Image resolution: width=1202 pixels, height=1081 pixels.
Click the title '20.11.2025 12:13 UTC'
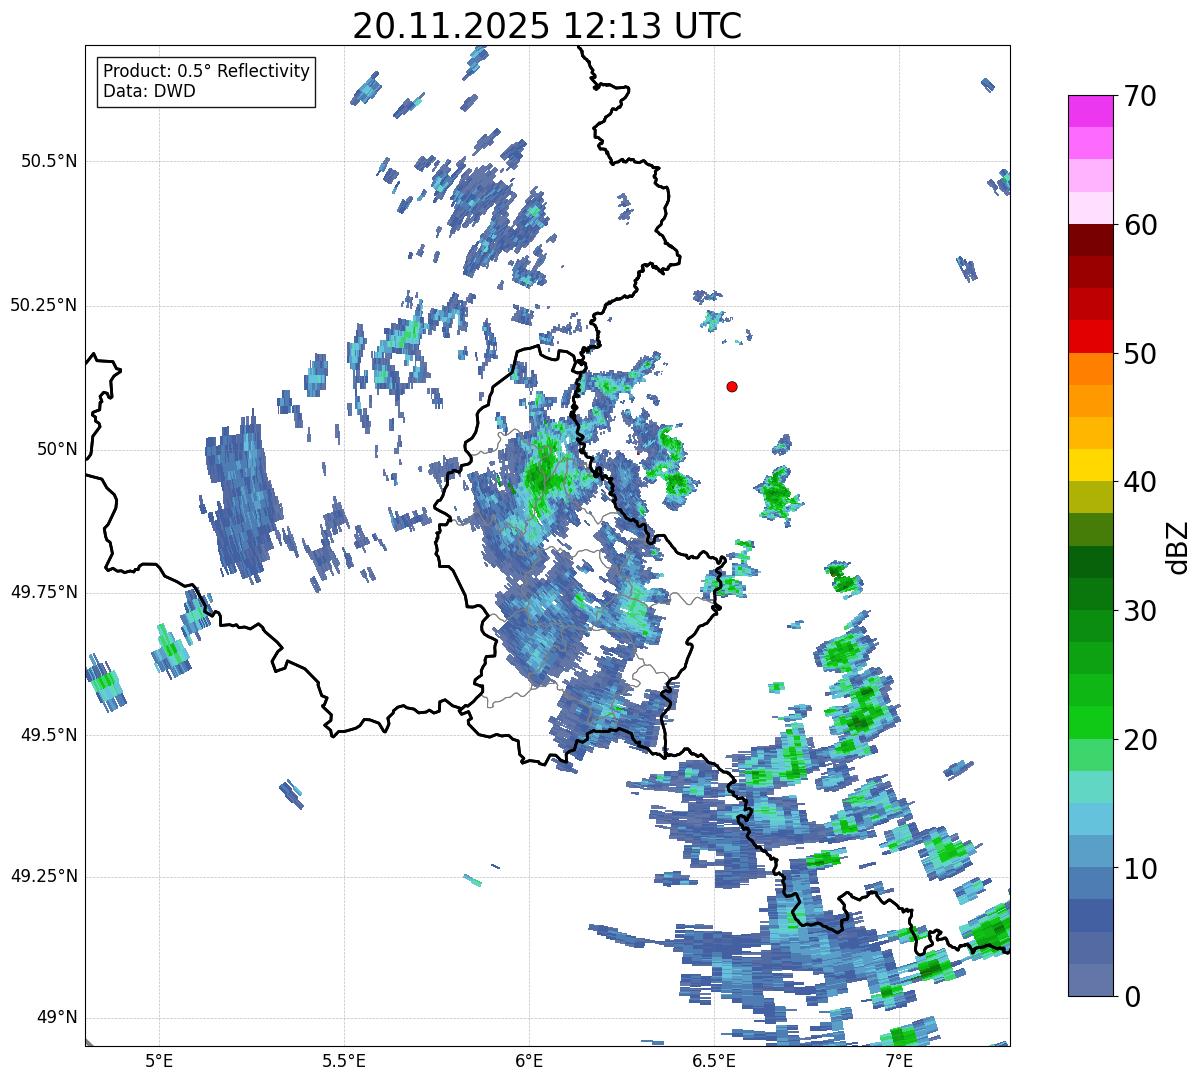tap(547, 26)
